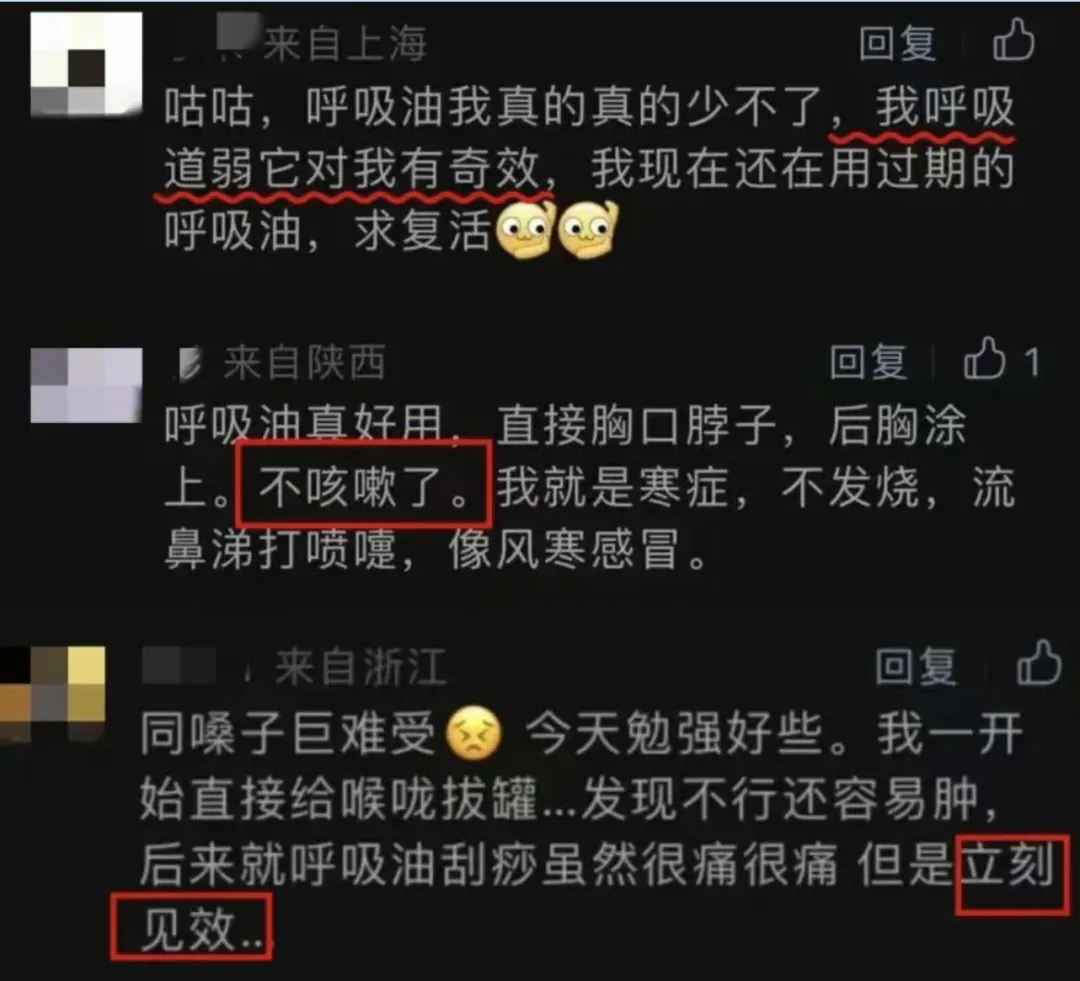Reply to the comment from 上海
Screen dimensions: 1080x981
pos(897,43)
